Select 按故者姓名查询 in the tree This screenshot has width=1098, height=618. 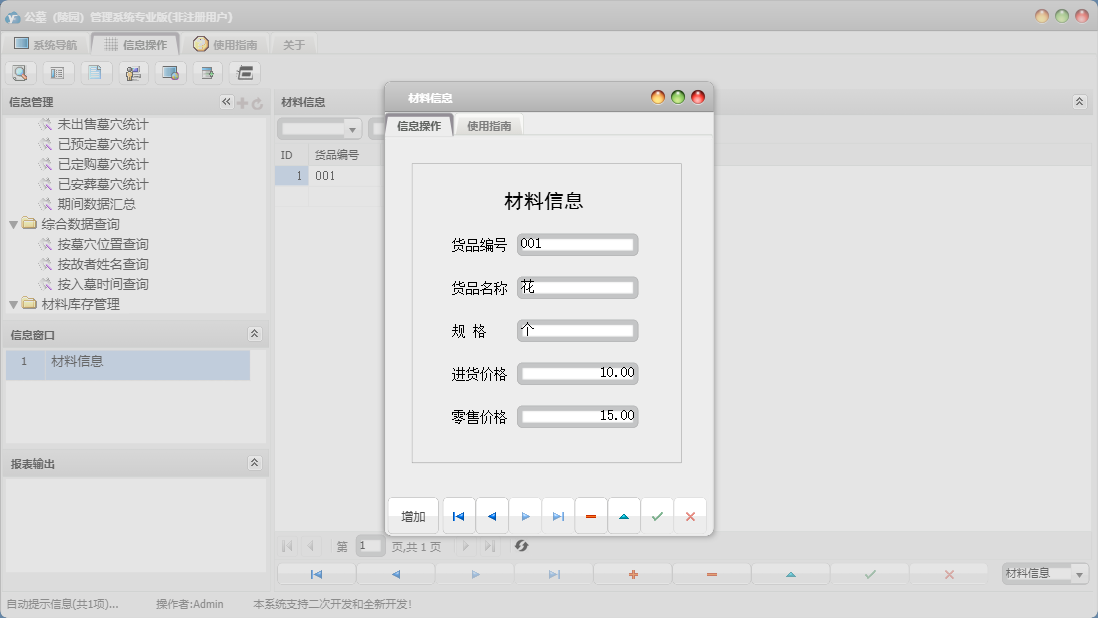coord(103,264)
